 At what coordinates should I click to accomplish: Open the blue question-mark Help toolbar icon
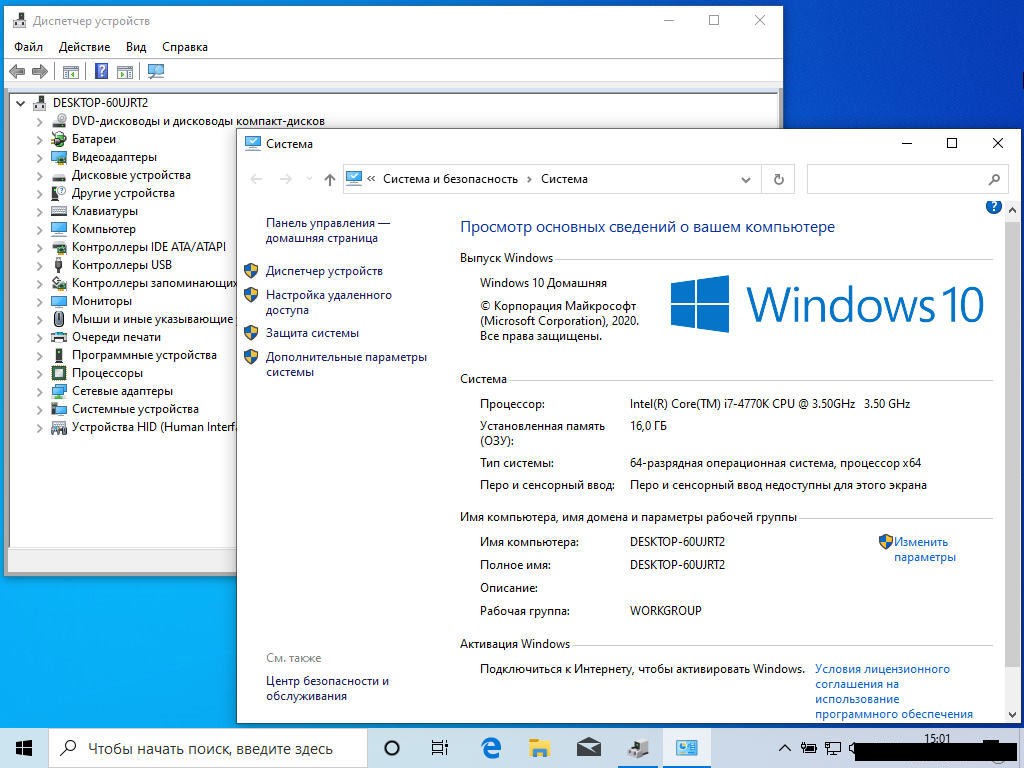101,71
